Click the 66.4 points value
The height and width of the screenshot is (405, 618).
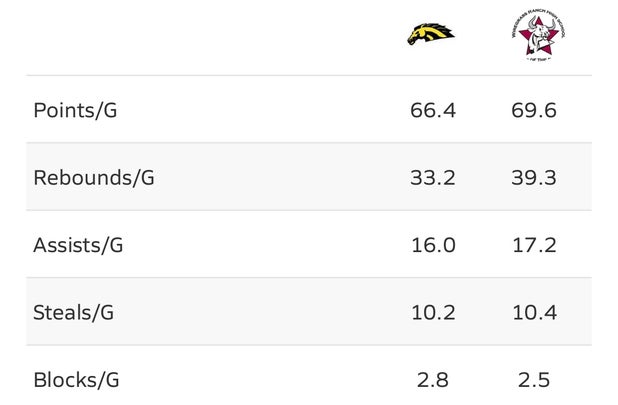coord(433,110)
